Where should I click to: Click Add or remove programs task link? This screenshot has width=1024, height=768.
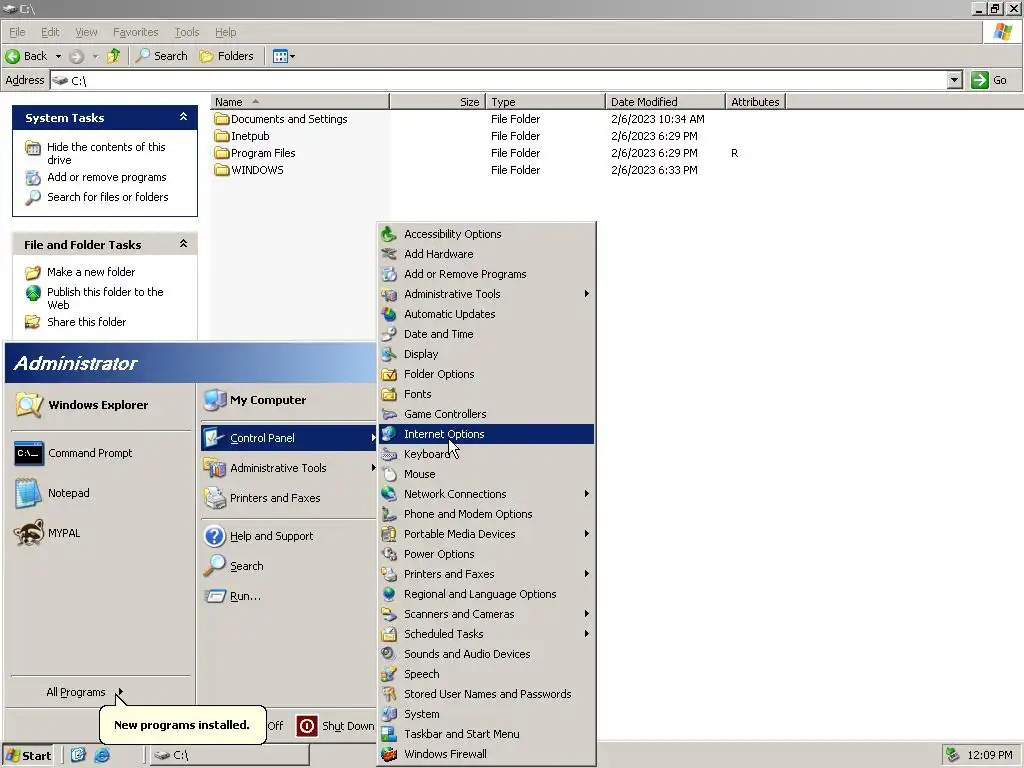tap(106, 177)
